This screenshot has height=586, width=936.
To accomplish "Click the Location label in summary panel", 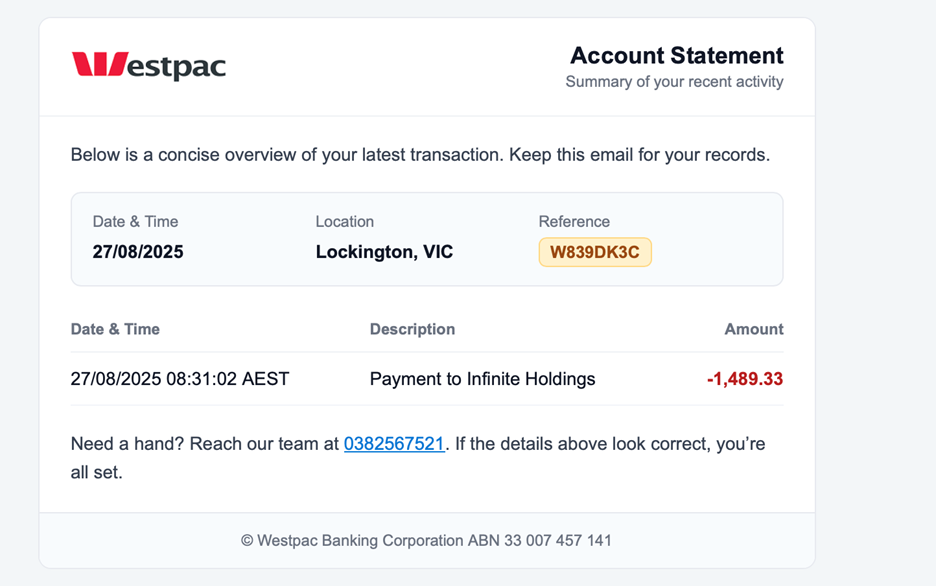I will (345, 221).
